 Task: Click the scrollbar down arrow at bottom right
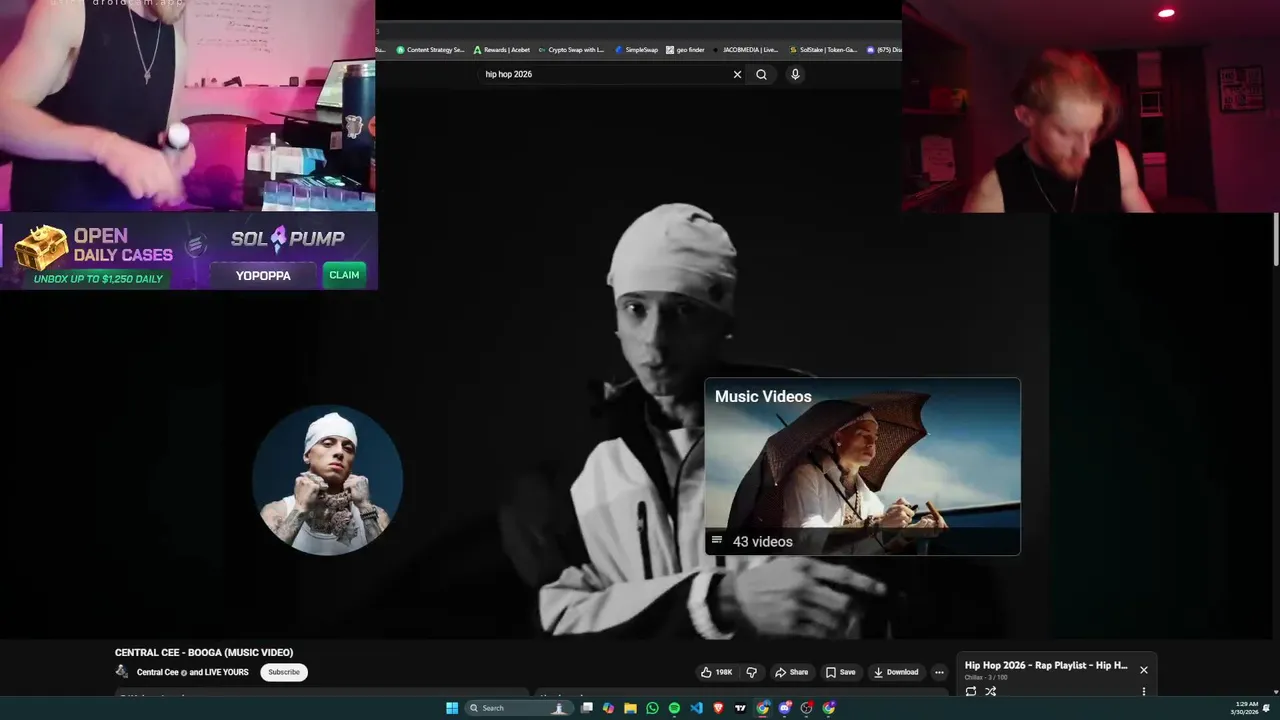tap(1276, 692)
